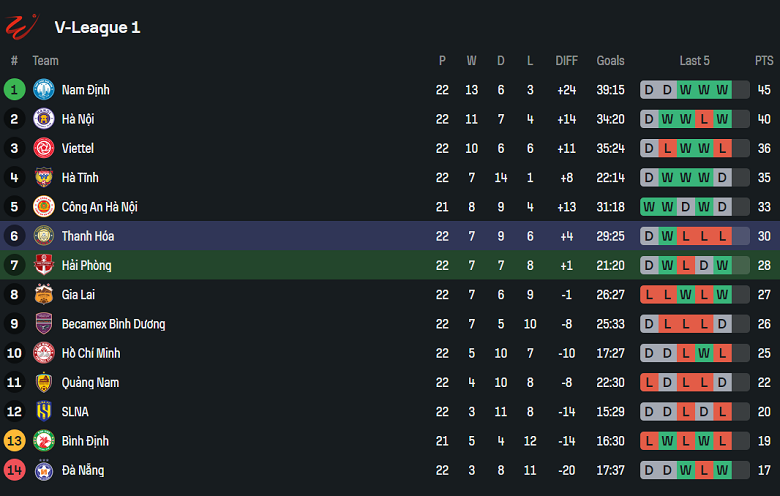Click the Last 5 column header

tap(694, 61)
